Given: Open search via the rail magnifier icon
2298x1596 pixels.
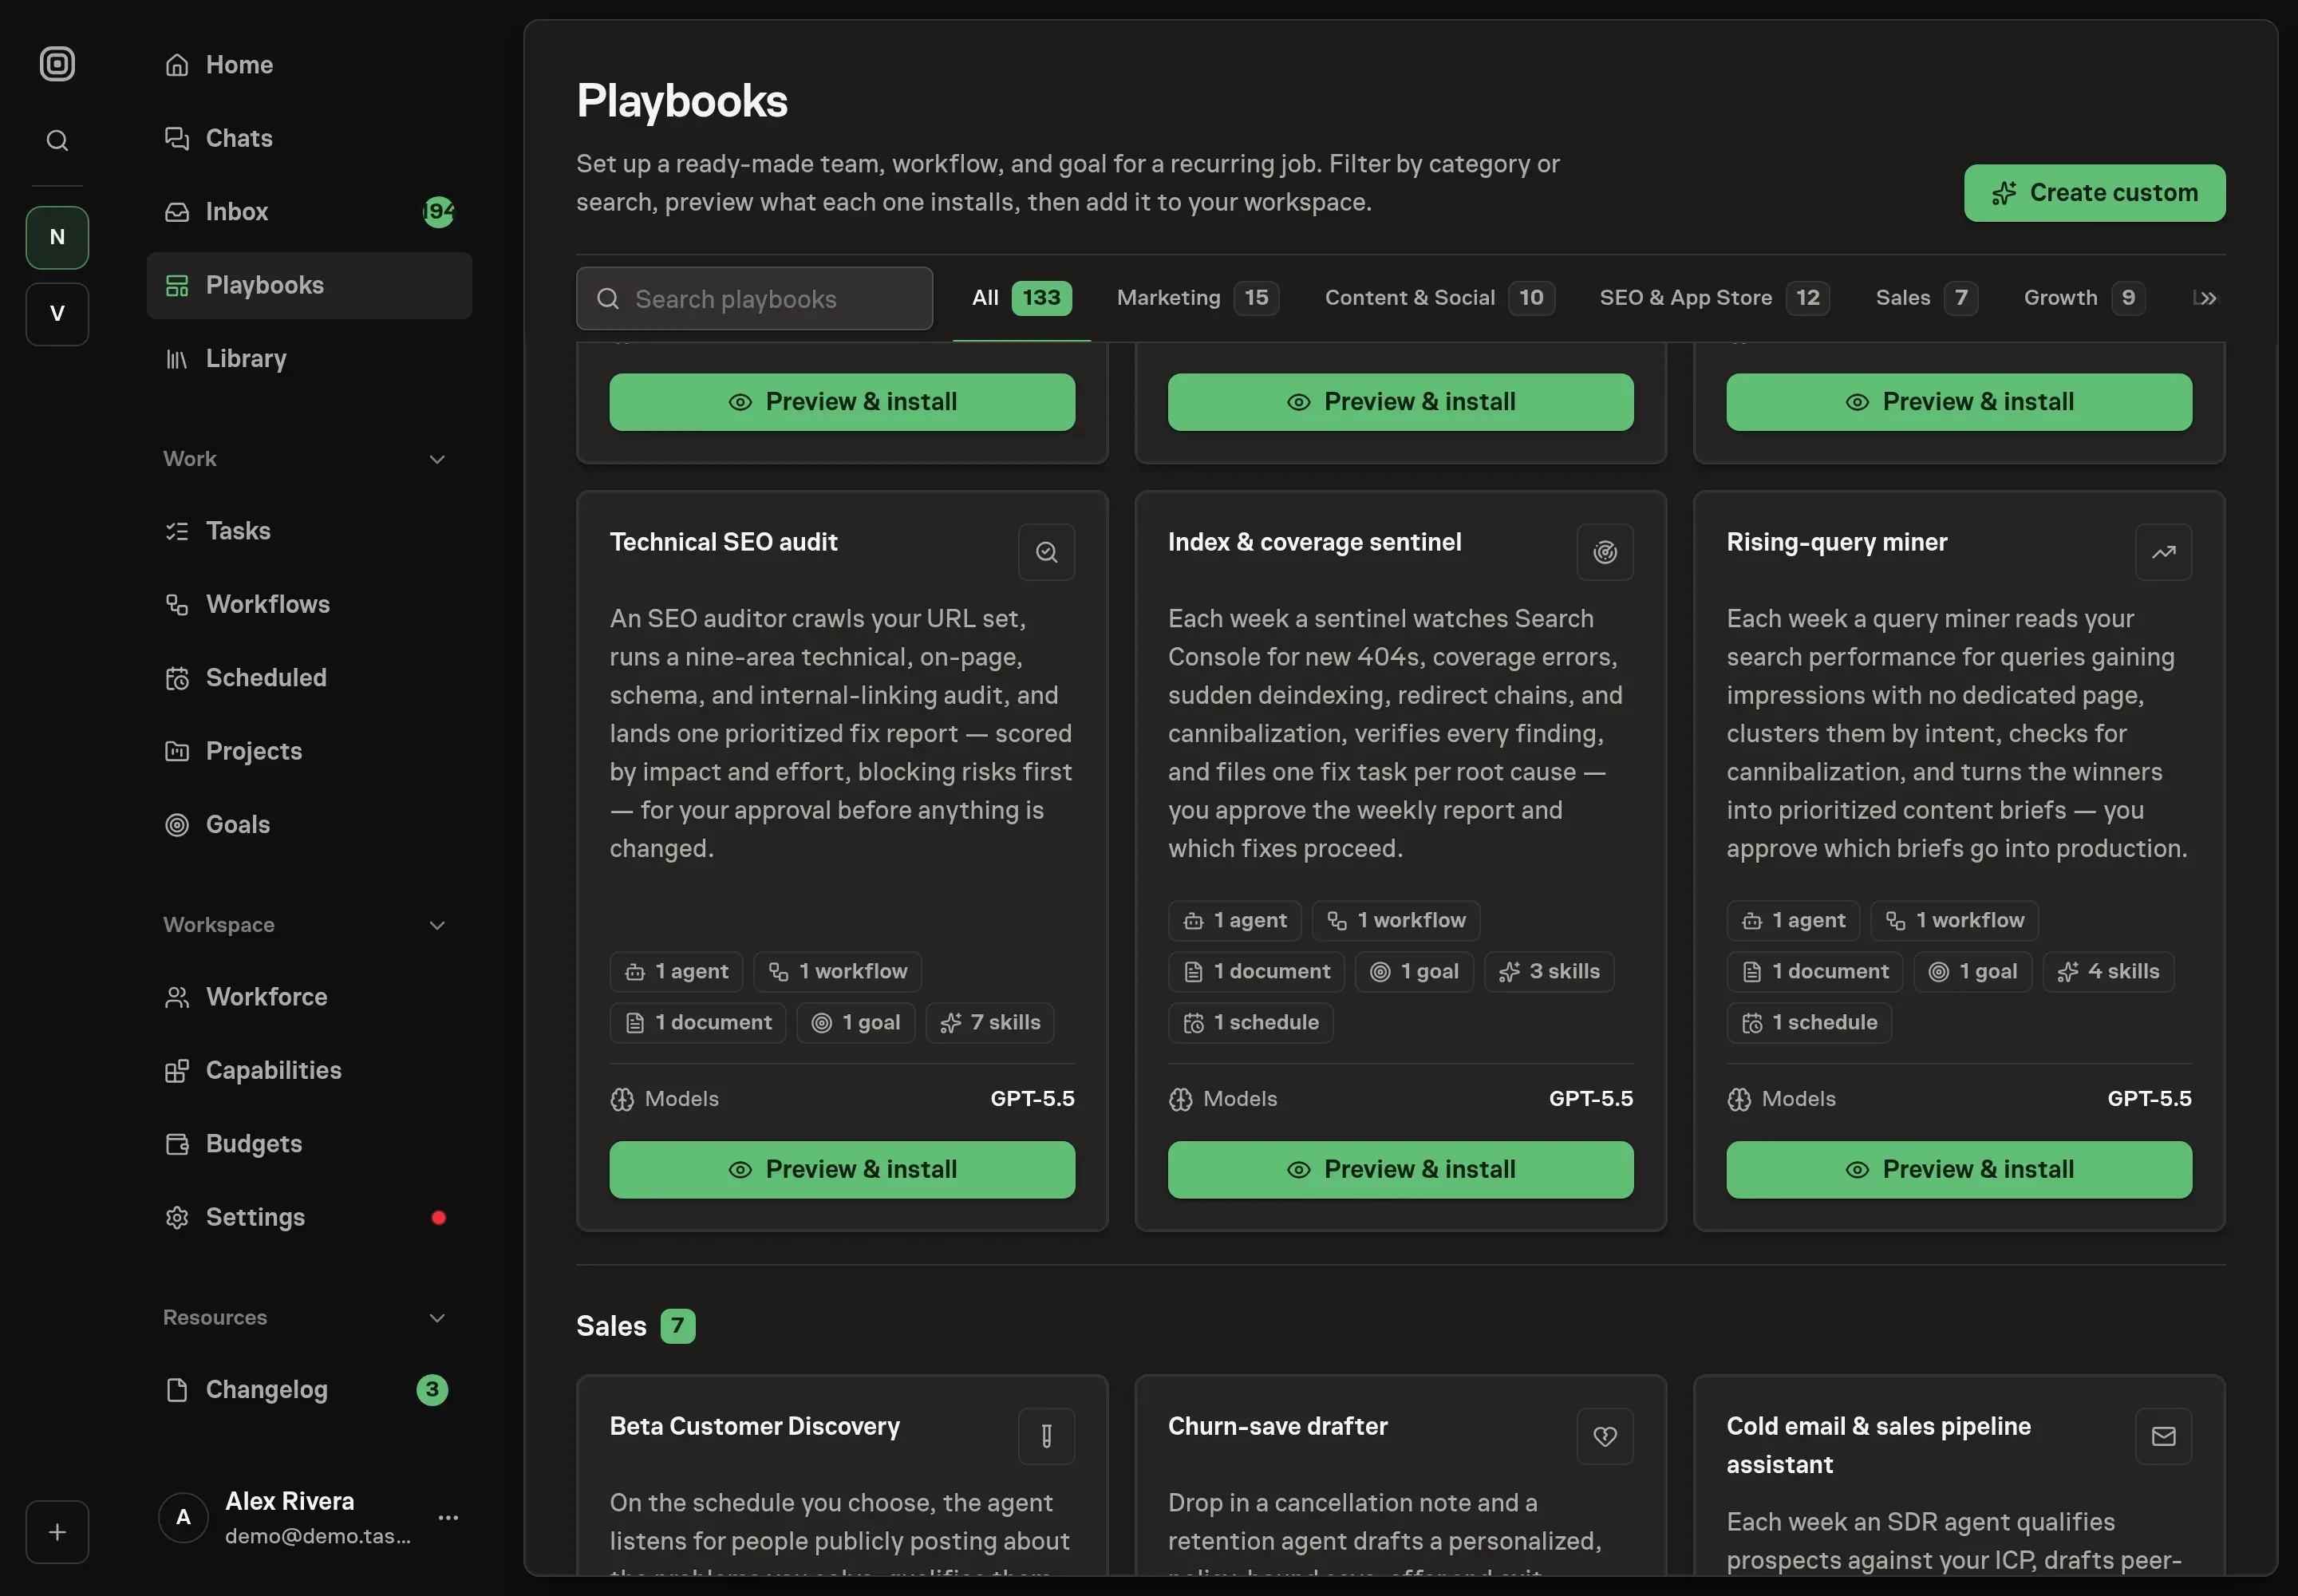Looking at the screenshot, I should (x=57, y=140).
